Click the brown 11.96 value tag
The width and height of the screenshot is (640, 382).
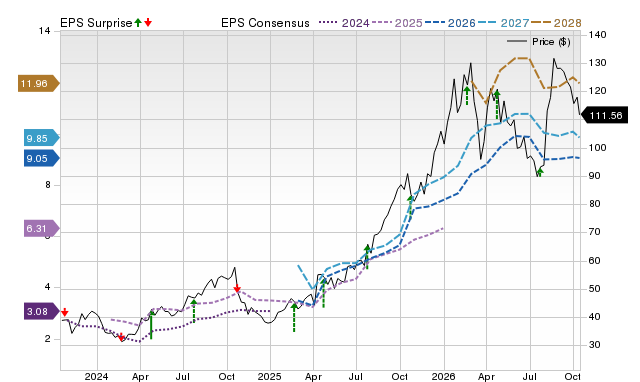39,84
